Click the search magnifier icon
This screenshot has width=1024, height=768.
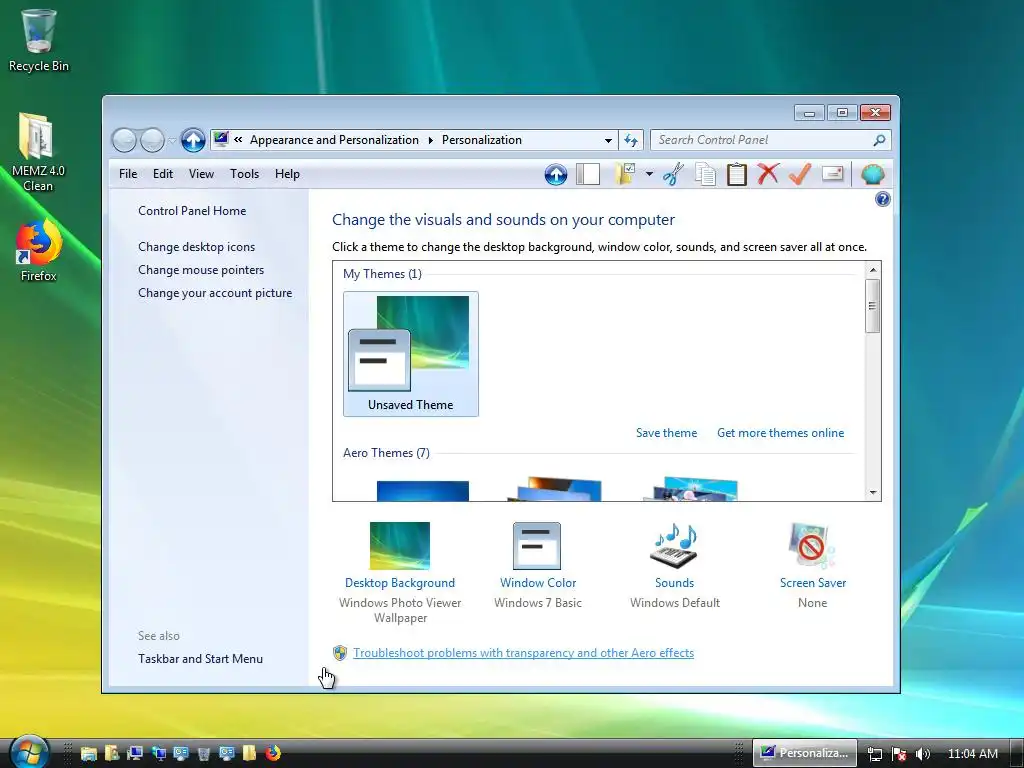point(879,140)
